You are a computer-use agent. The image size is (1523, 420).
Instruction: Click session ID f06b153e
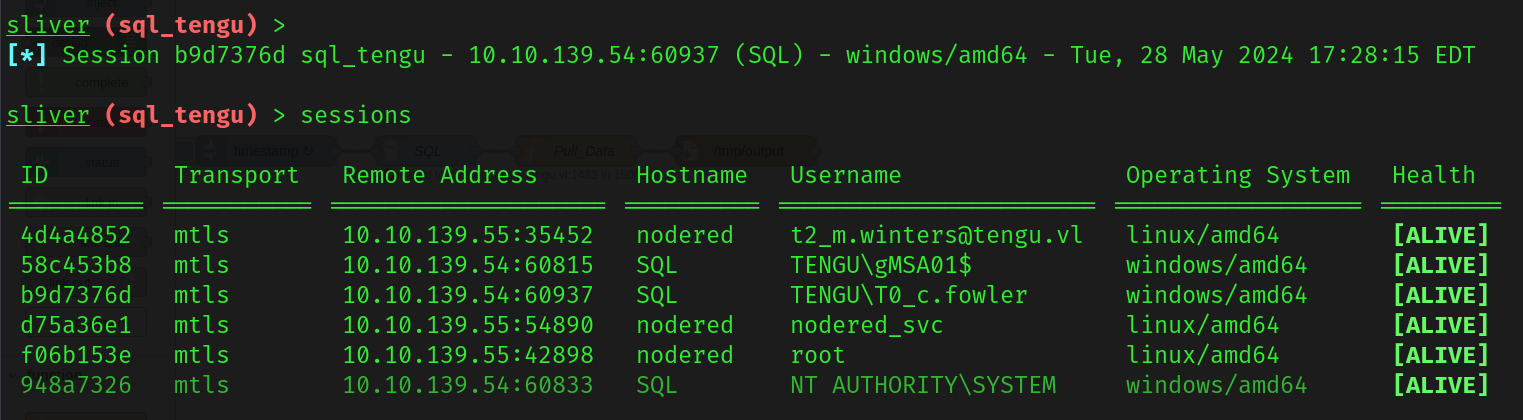tap(76, 356)
